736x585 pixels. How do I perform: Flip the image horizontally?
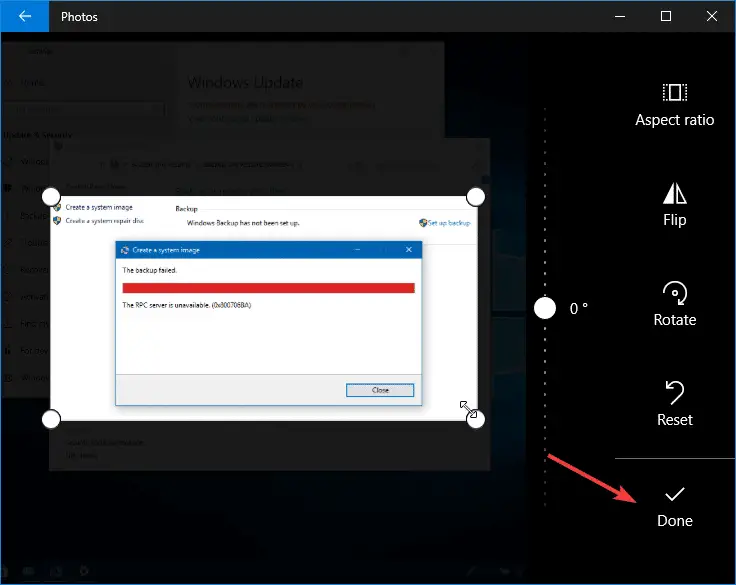[x=675, y=205]
